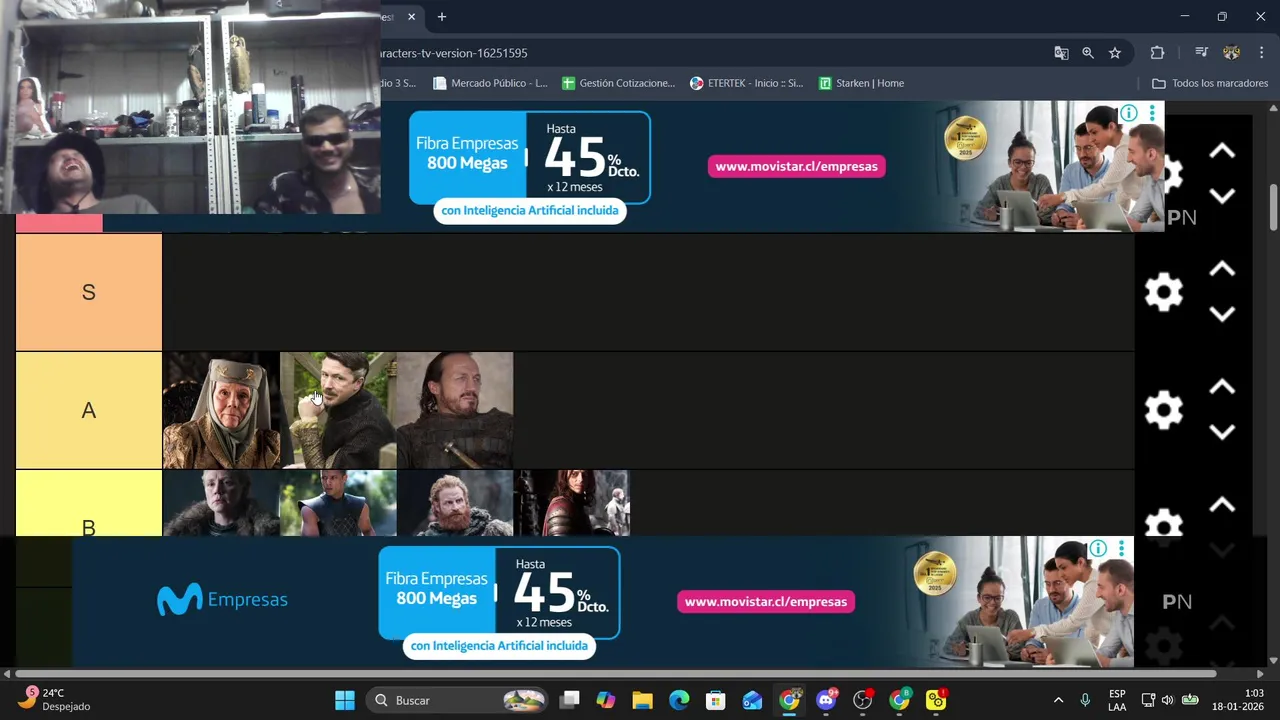Viewport: 1280px width, 720px height.
Task: Open OBS Studio from the taskbar
Action: pyautogui.click(x=863, y=700)
